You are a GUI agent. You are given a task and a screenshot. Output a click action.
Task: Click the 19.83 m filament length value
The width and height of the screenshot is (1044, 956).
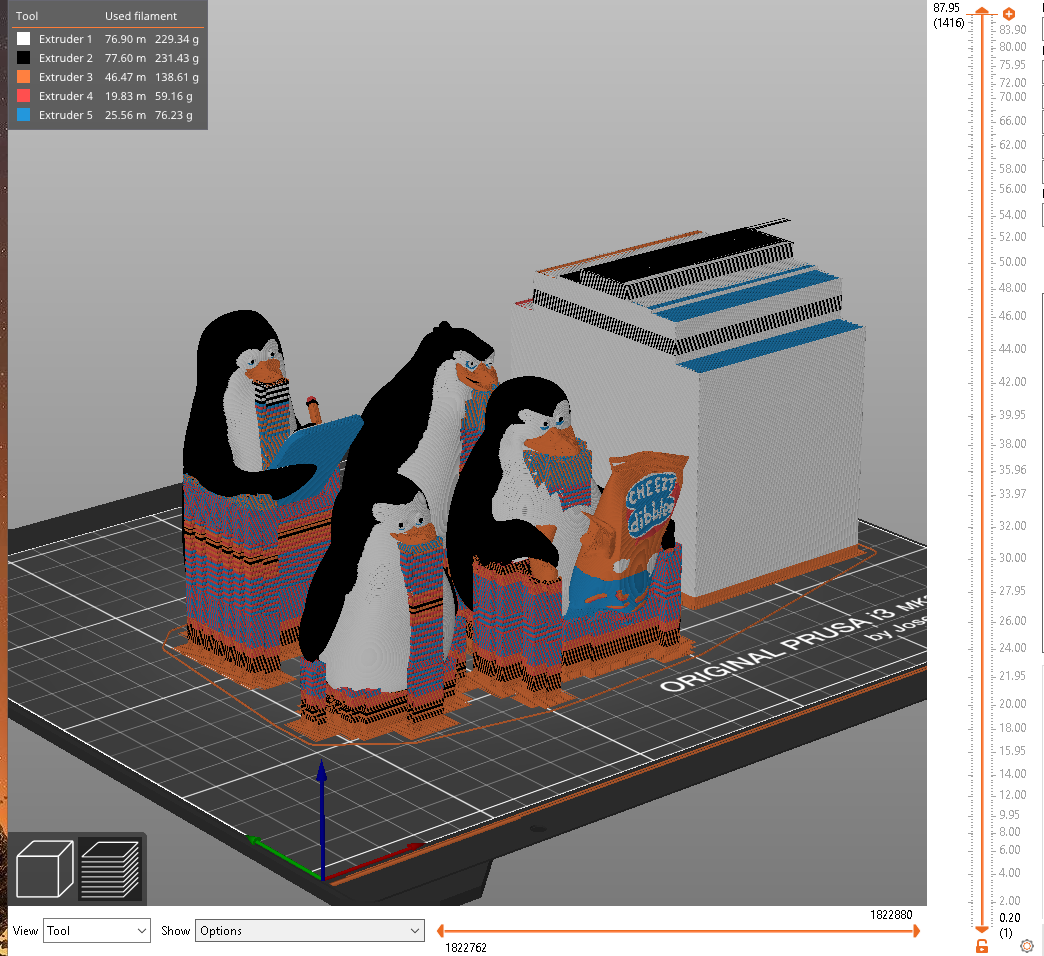tap(125, 96)
